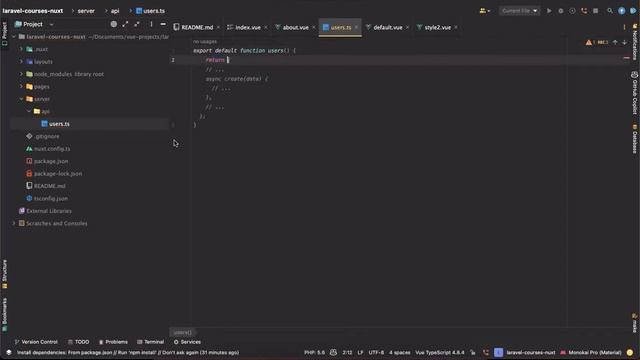Open the Problems tool window
640x360 pixels.
(x=113, y=342)
